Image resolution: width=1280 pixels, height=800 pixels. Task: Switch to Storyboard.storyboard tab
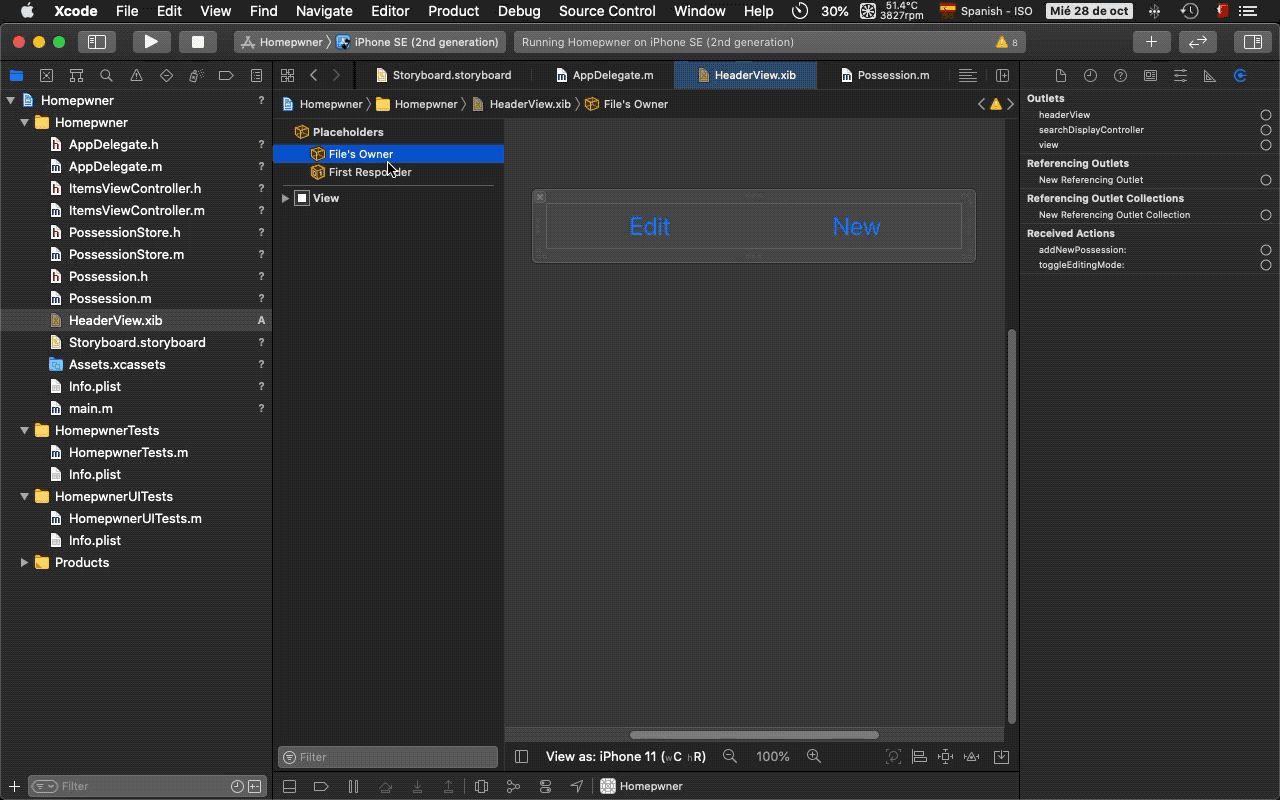[x=443, y=75]
